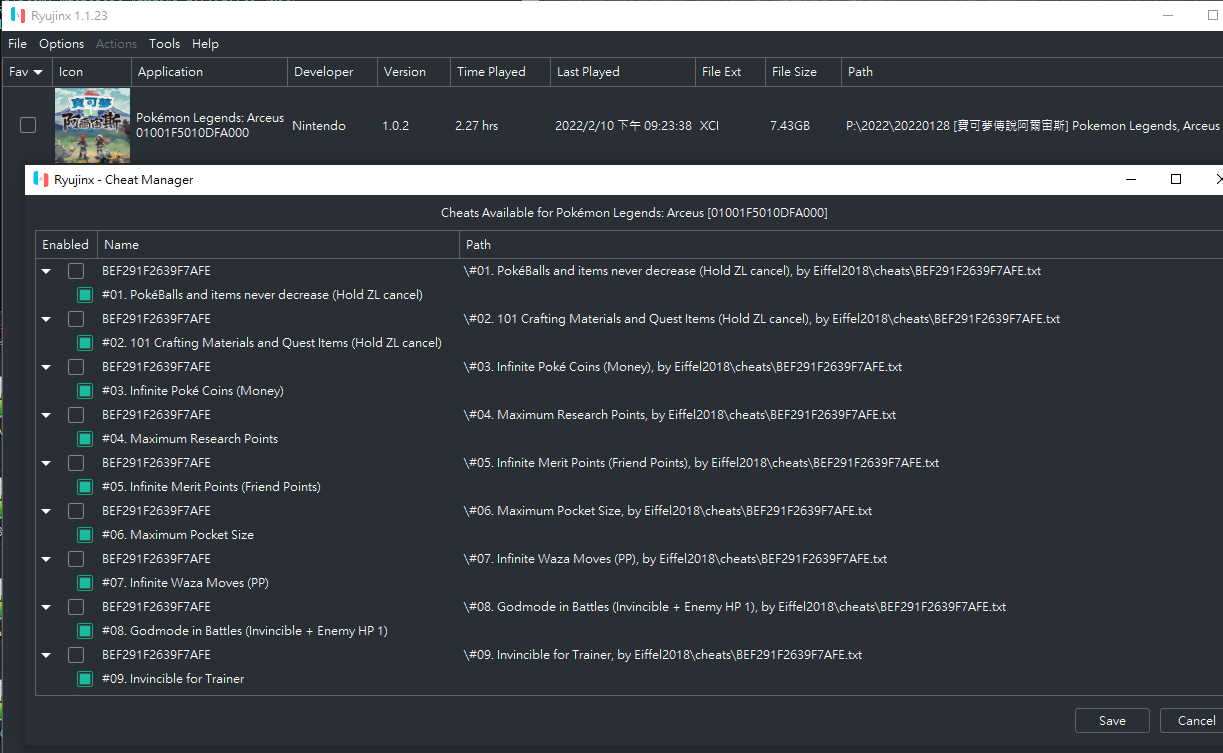The height and width of the screenshot is (753, 1223).
Task: Toggle favorite checkbox for Pokémon Legends: Arceus
Action: pos(28,126)
